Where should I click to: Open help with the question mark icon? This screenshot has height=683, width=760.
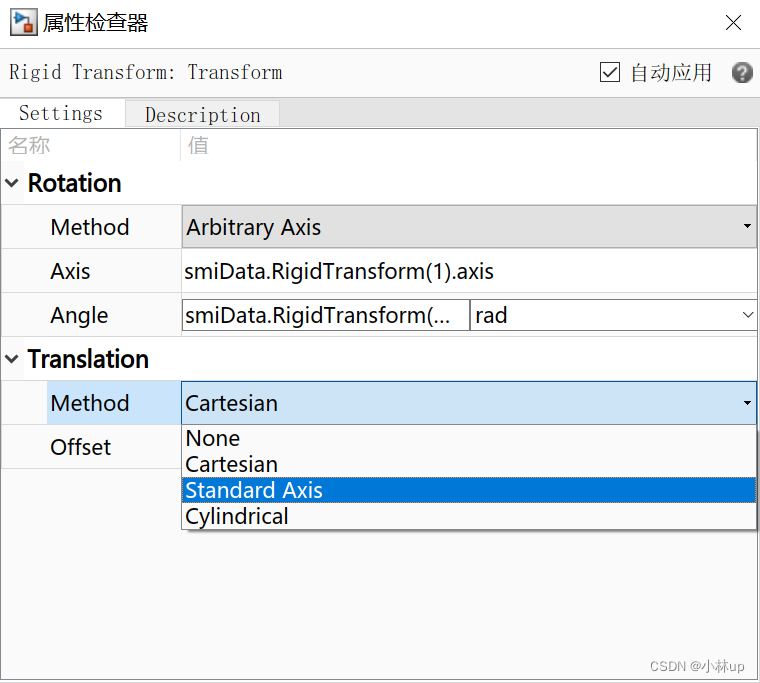pos(742,73)
